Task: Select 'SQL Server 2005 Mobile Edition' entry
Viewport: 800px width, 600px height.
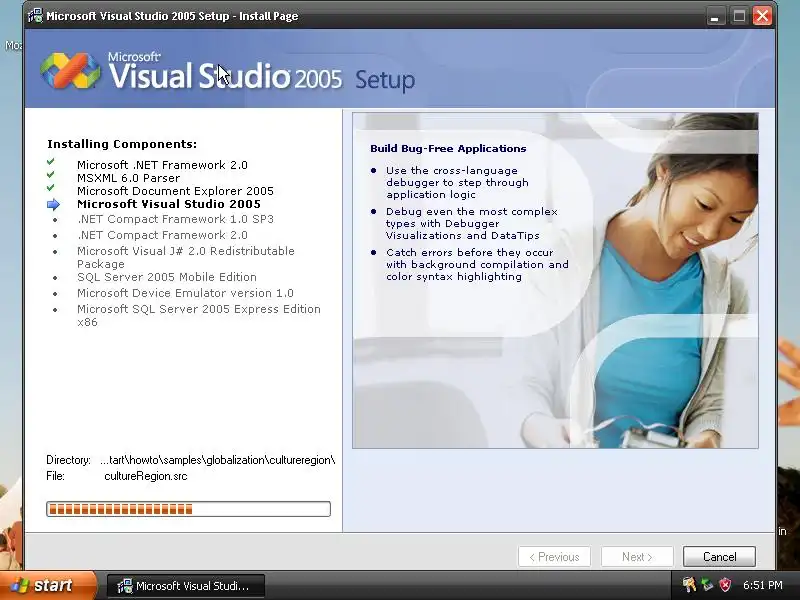Action: [x=167, y=277]
